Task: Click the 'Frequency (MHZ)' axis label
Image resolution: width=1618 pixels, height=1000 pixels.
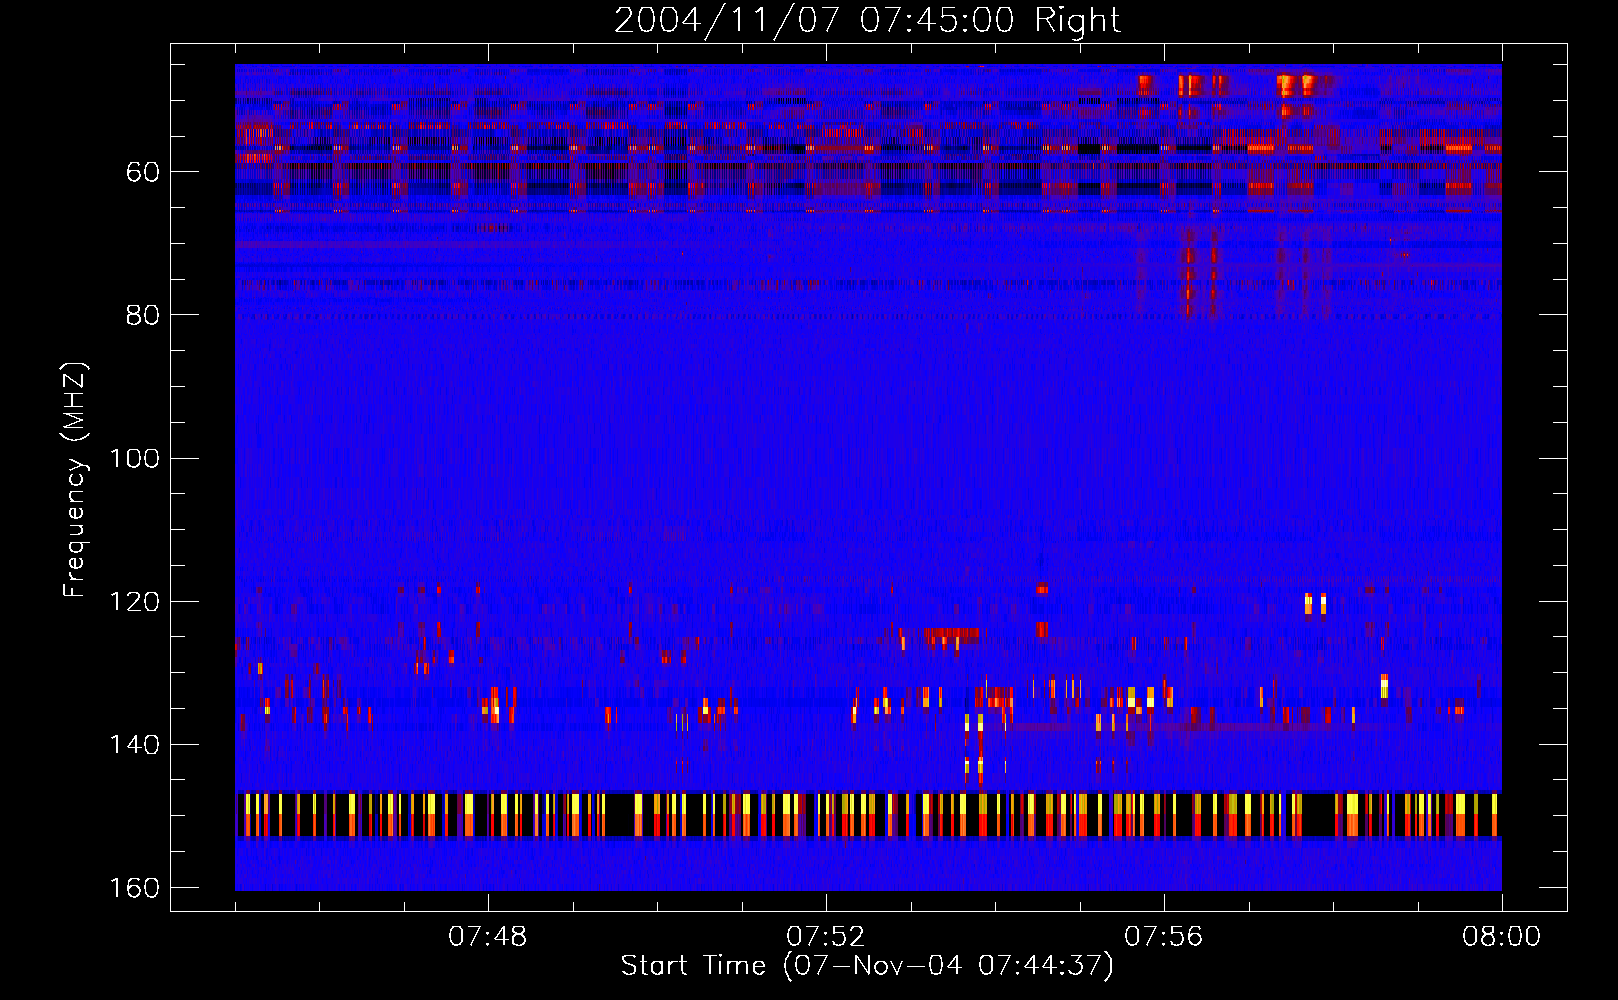Action: click(x=75, y=480)
